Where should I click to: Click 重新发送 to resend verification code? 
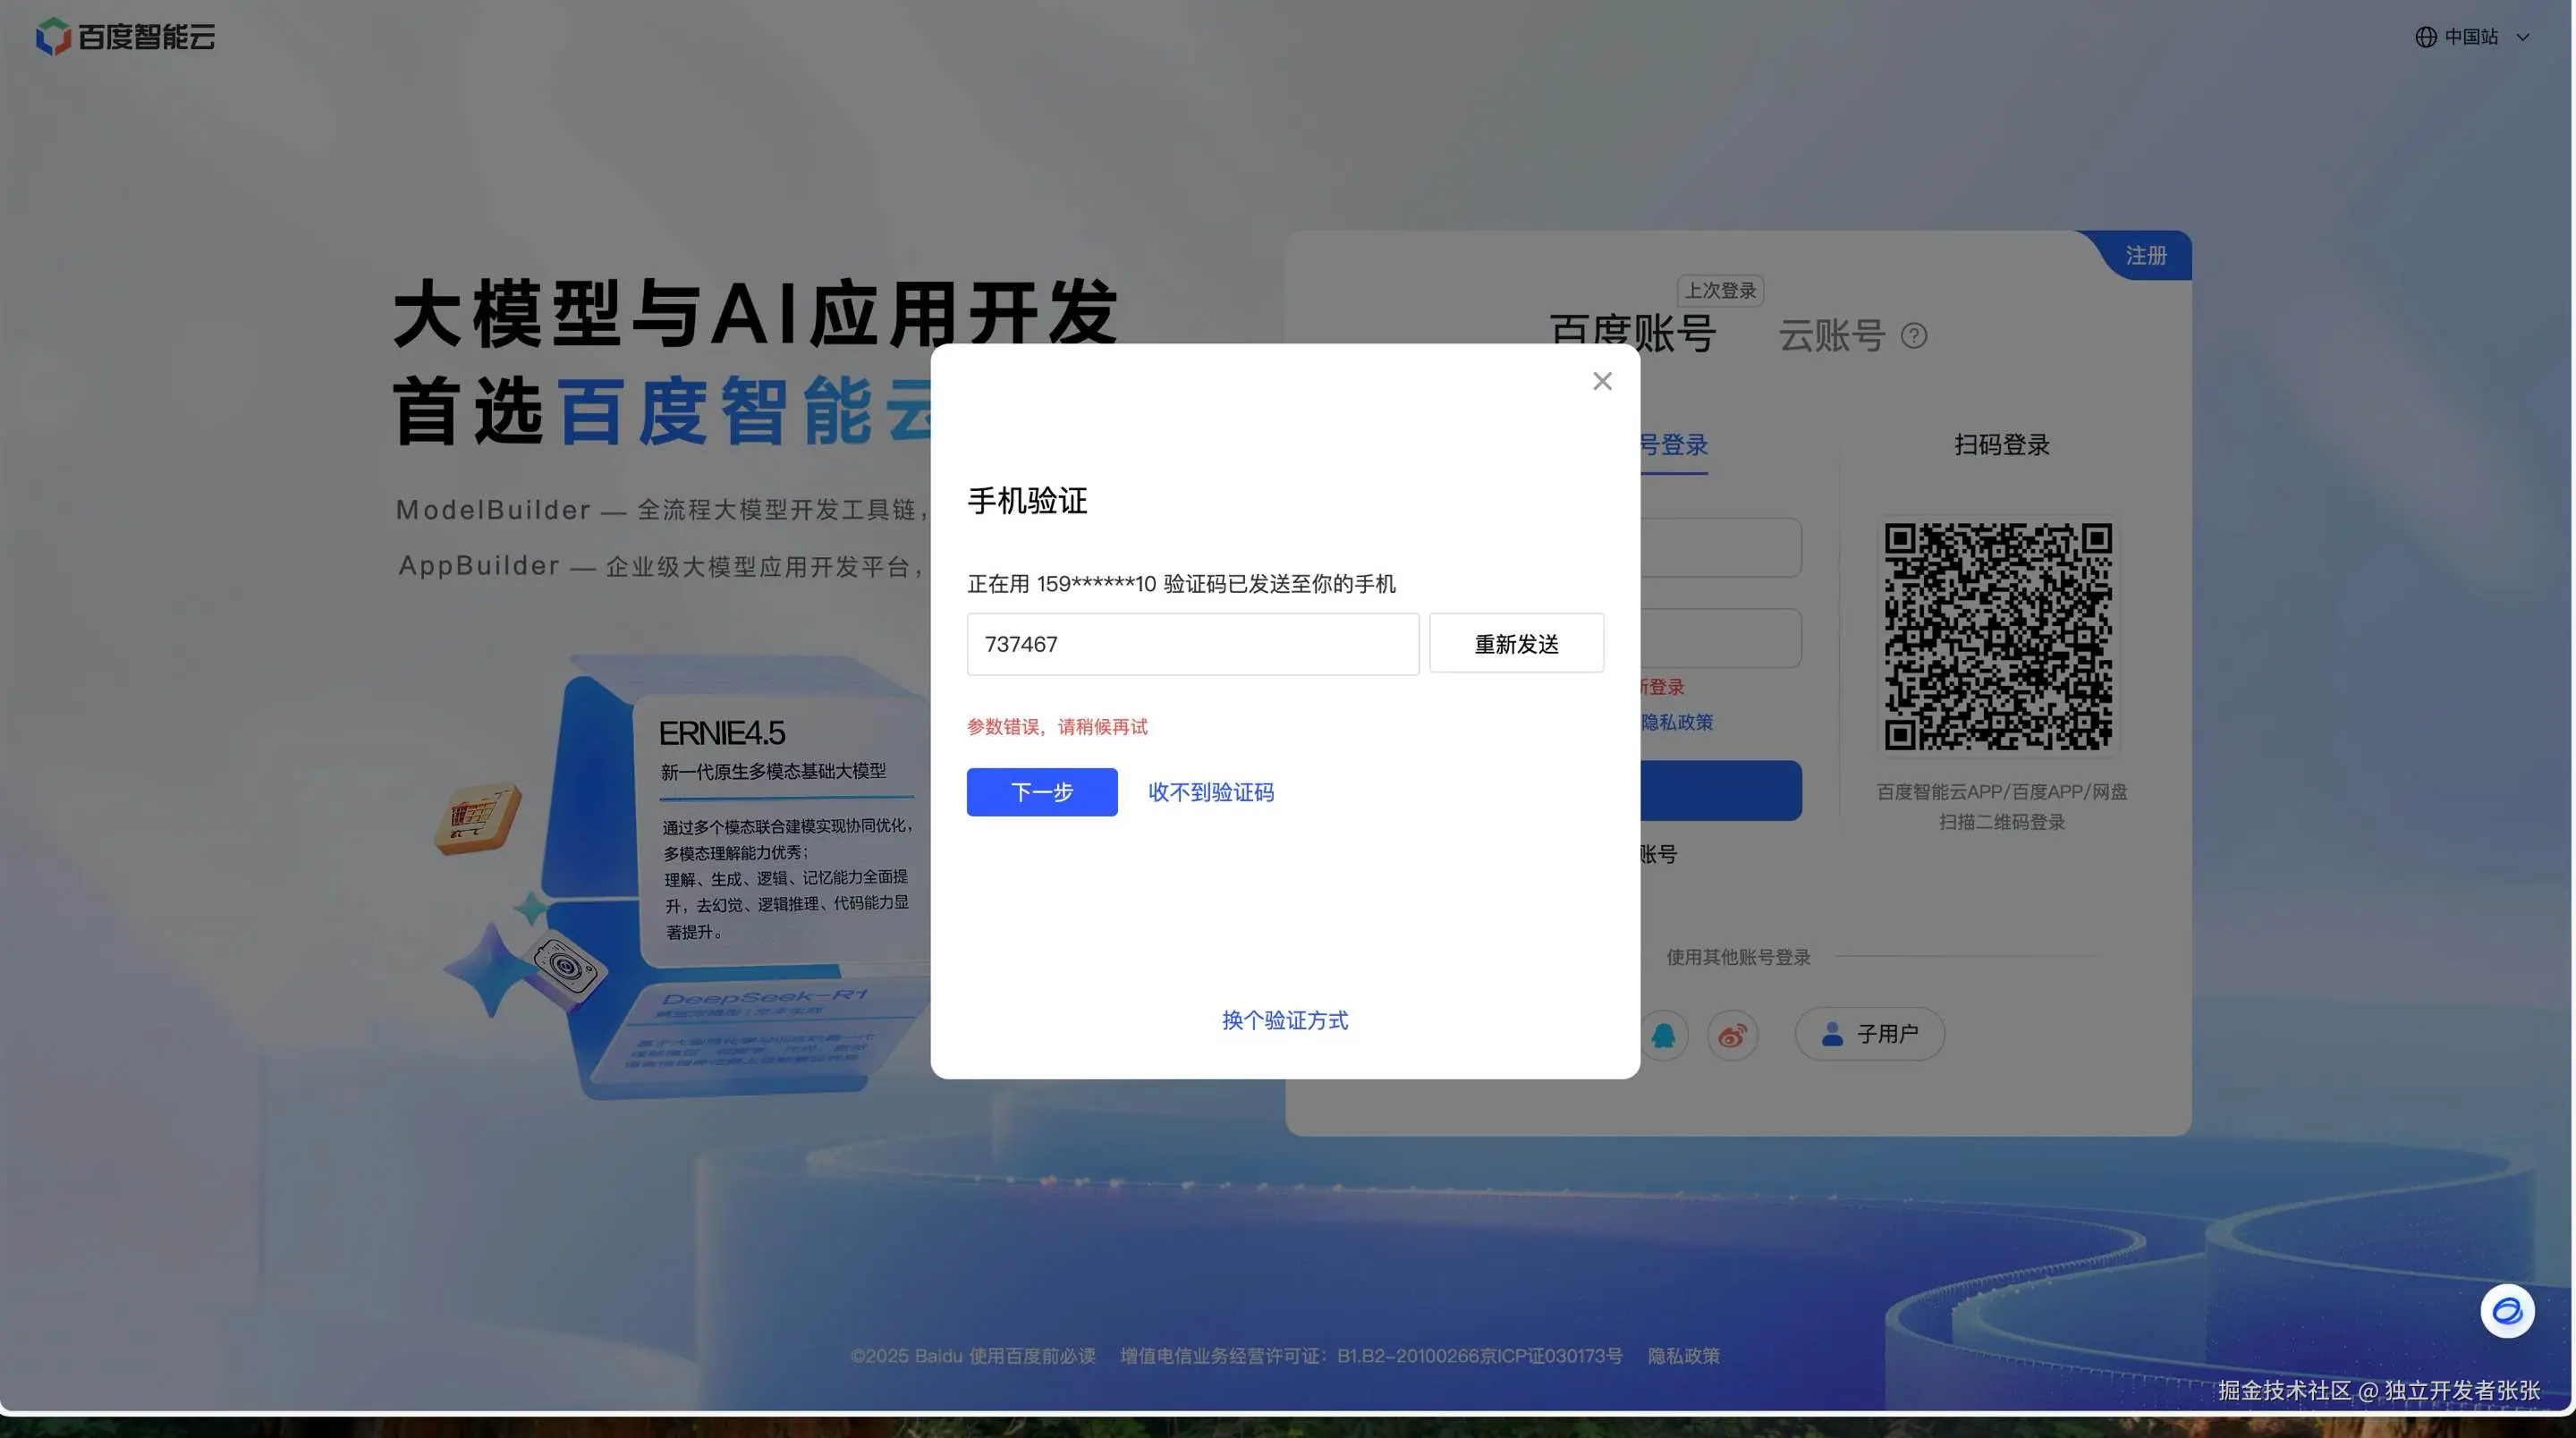point(1515,643)
